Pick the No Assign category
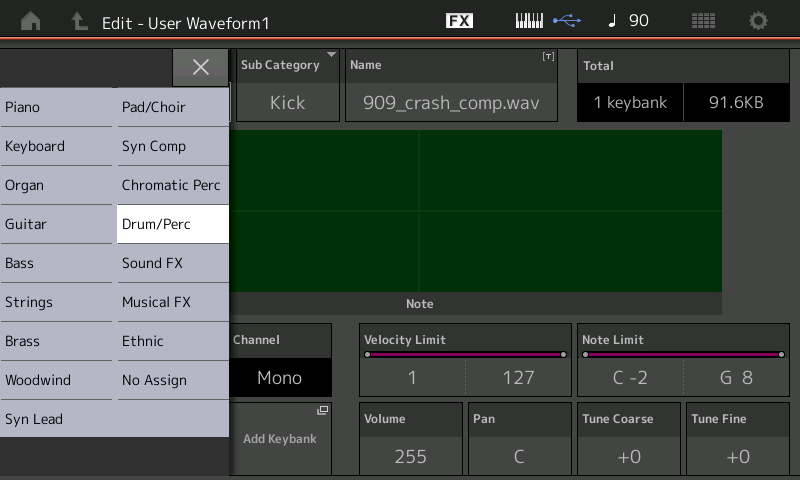 tap(173, 380)
